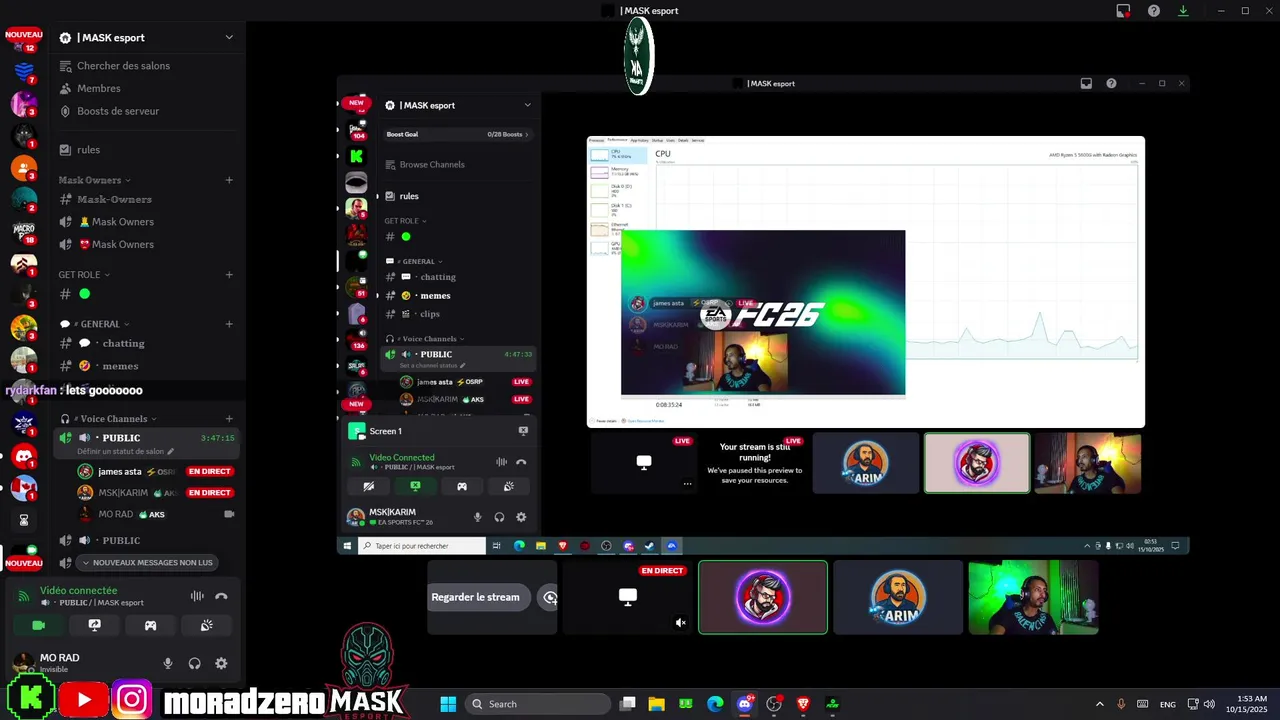Open Brave browser from the taskbar

[x=803, y=704]
